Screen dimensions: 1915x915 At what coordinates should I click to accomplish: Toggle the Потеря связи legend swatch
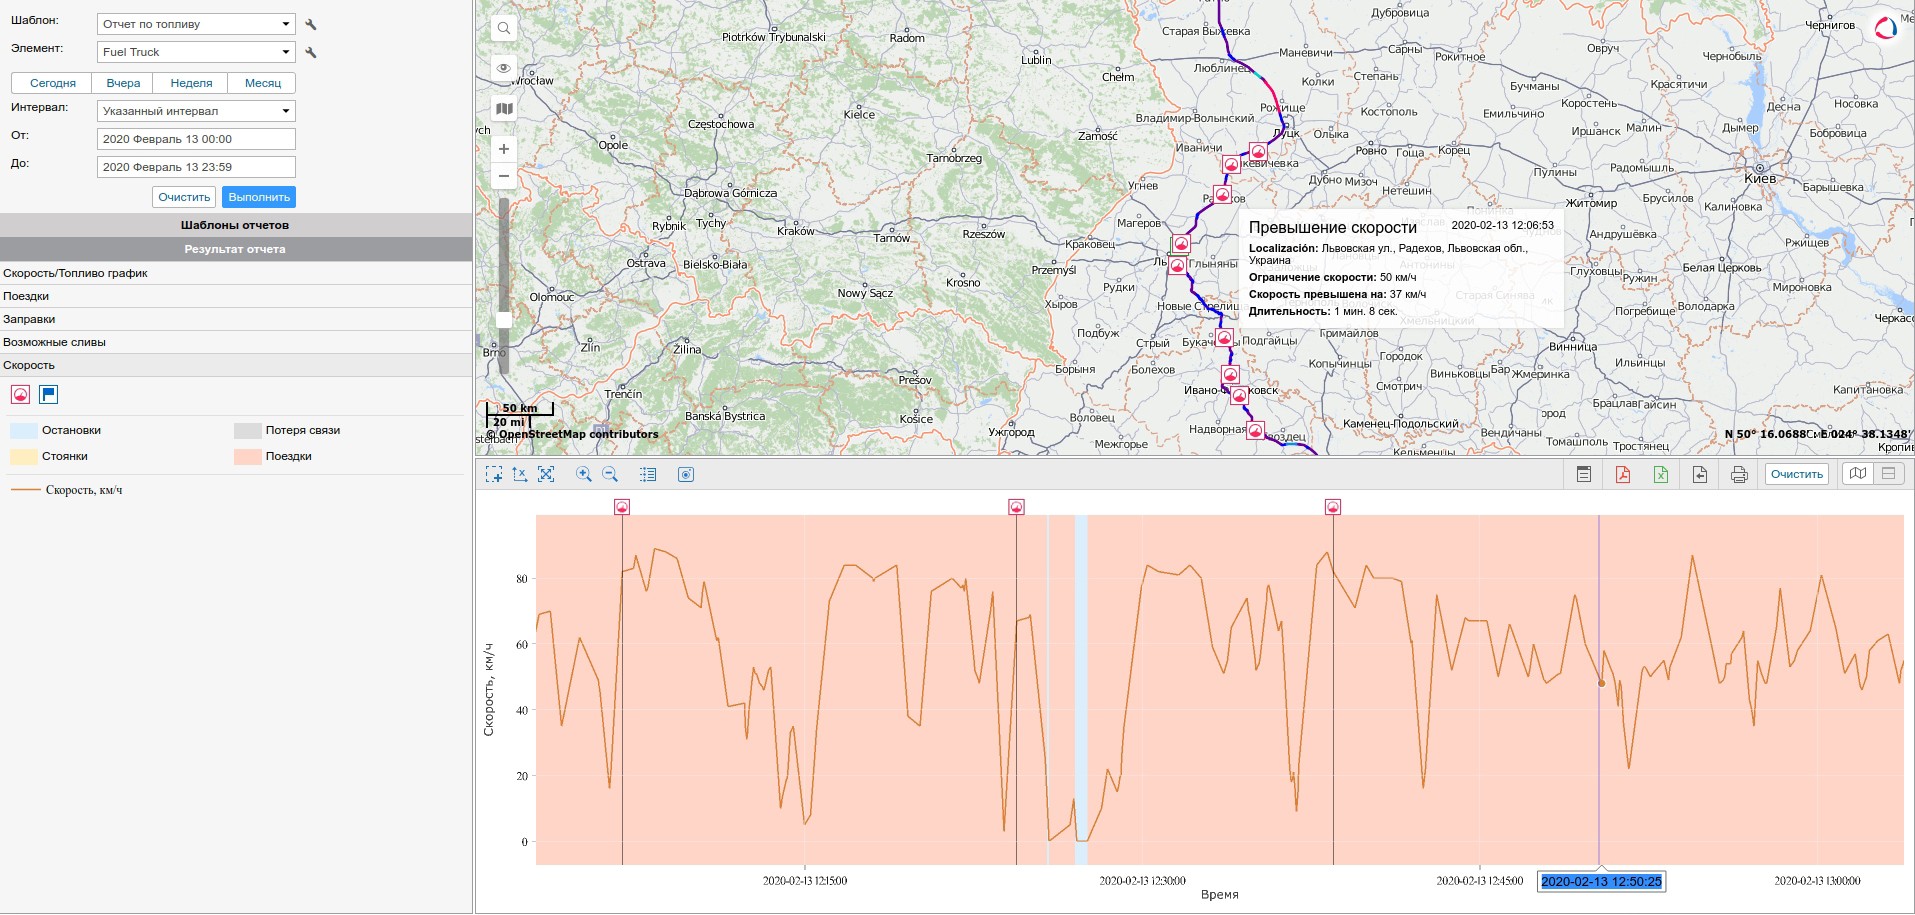[248, 431]
